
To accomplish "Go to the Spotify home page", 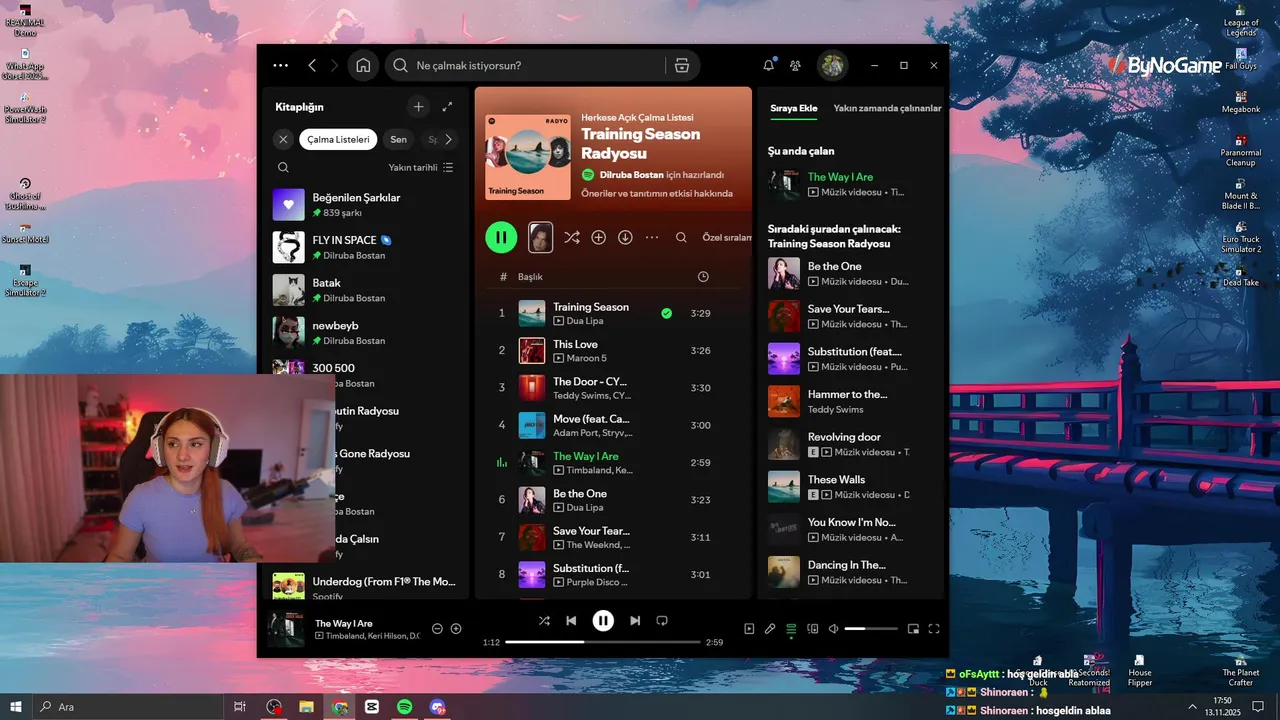I will 363,65.
